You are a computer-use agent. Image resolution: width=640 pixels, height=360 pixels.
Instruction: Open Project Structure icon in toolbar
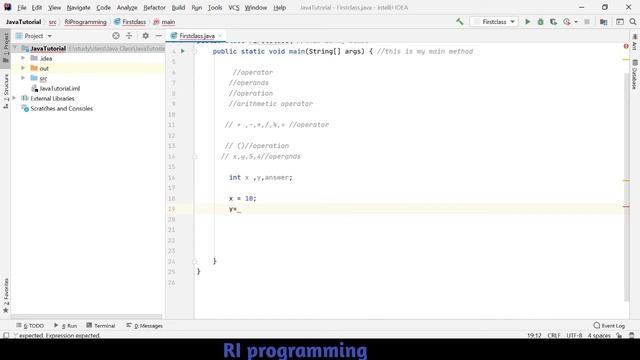(603, 22)
